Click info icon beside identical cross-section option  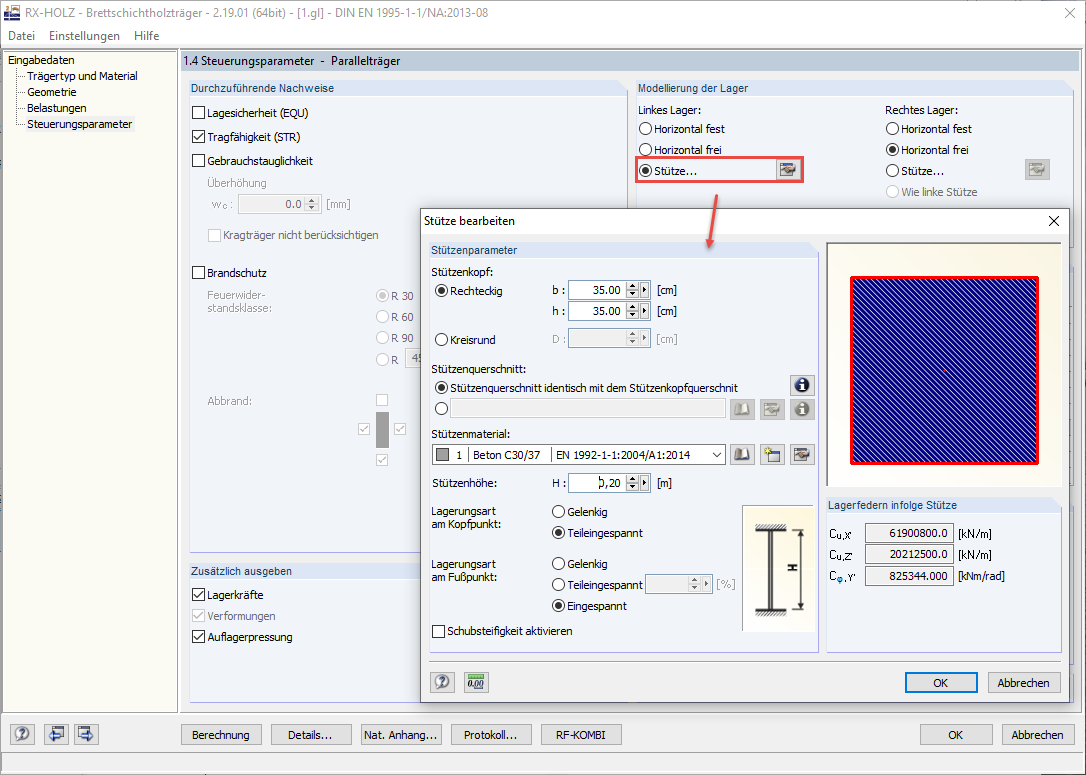point(802,385)
